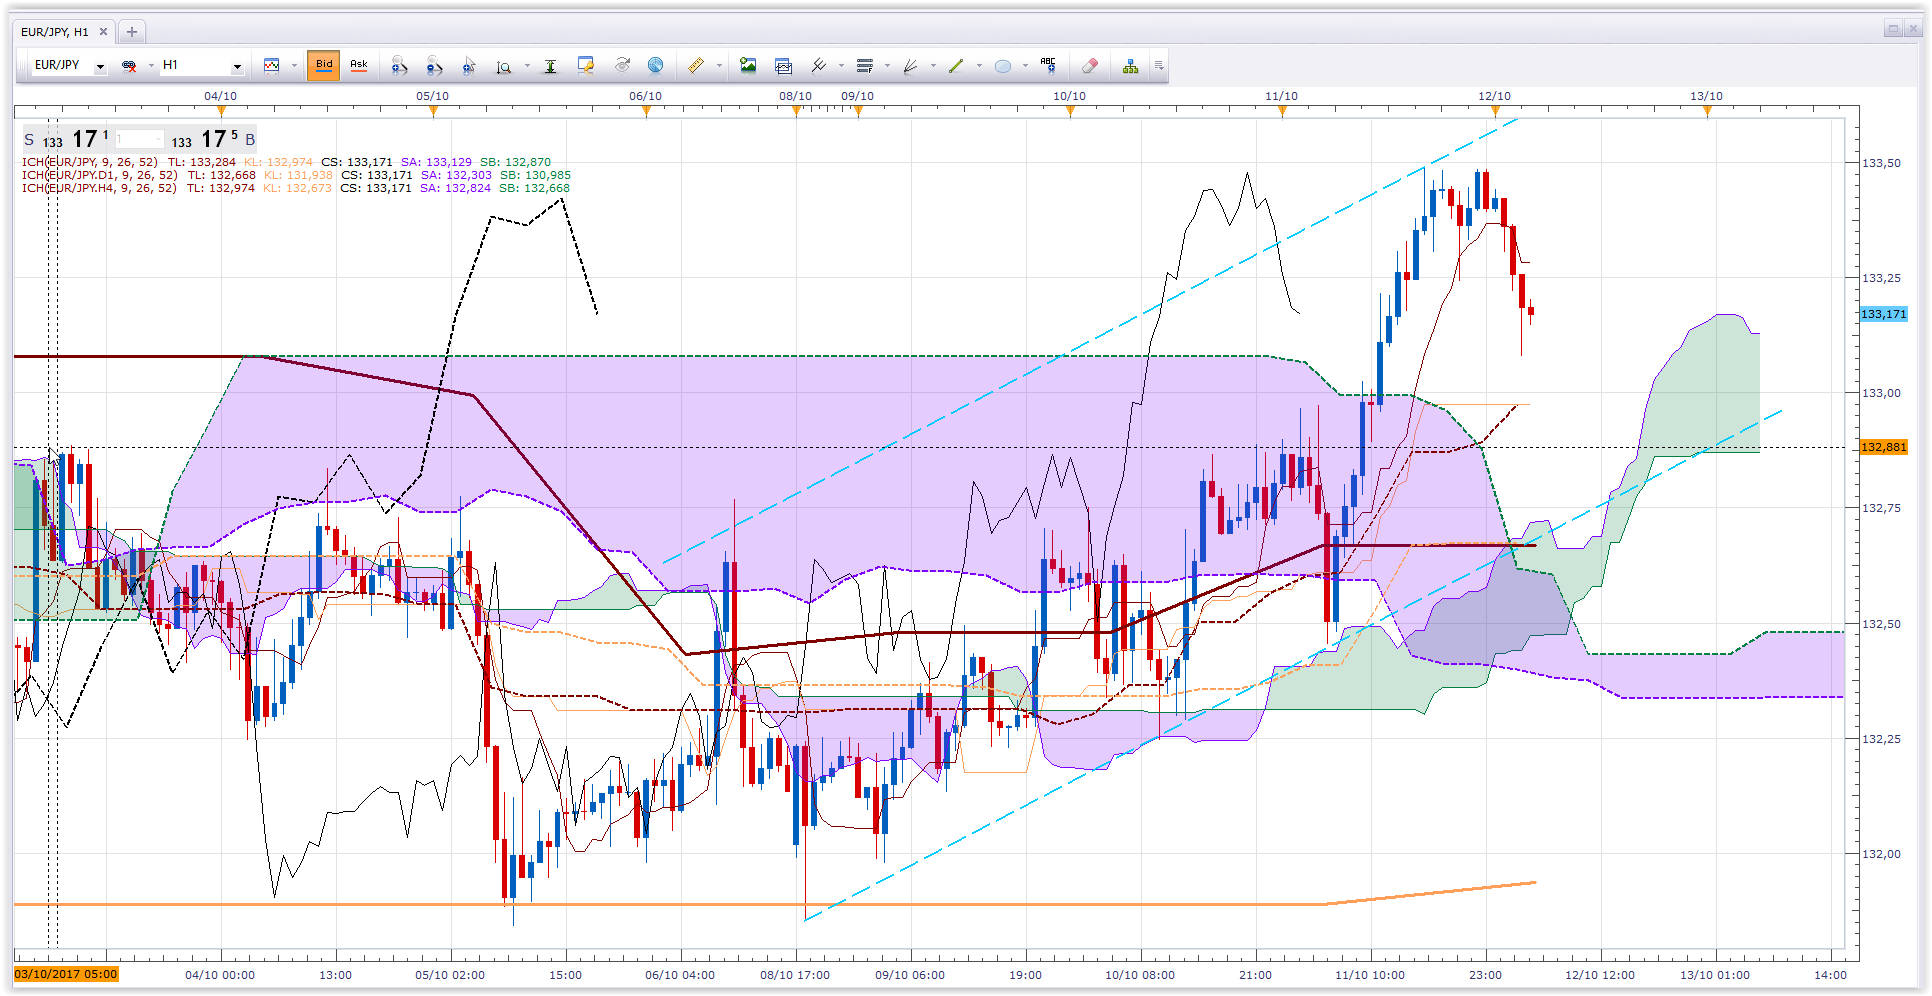Select the ruler measurement tool
Image resolution: width=1932 pixels, height=996 pixels.
pyautogui.click(x=696, y=66)
